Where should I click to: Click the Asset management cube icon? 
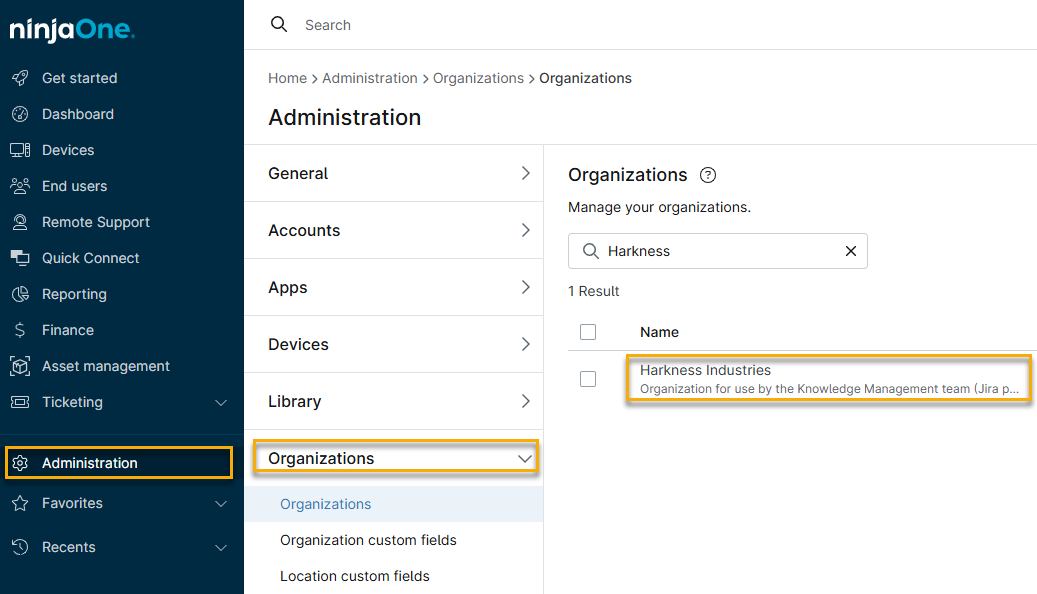tap(20, 366)
